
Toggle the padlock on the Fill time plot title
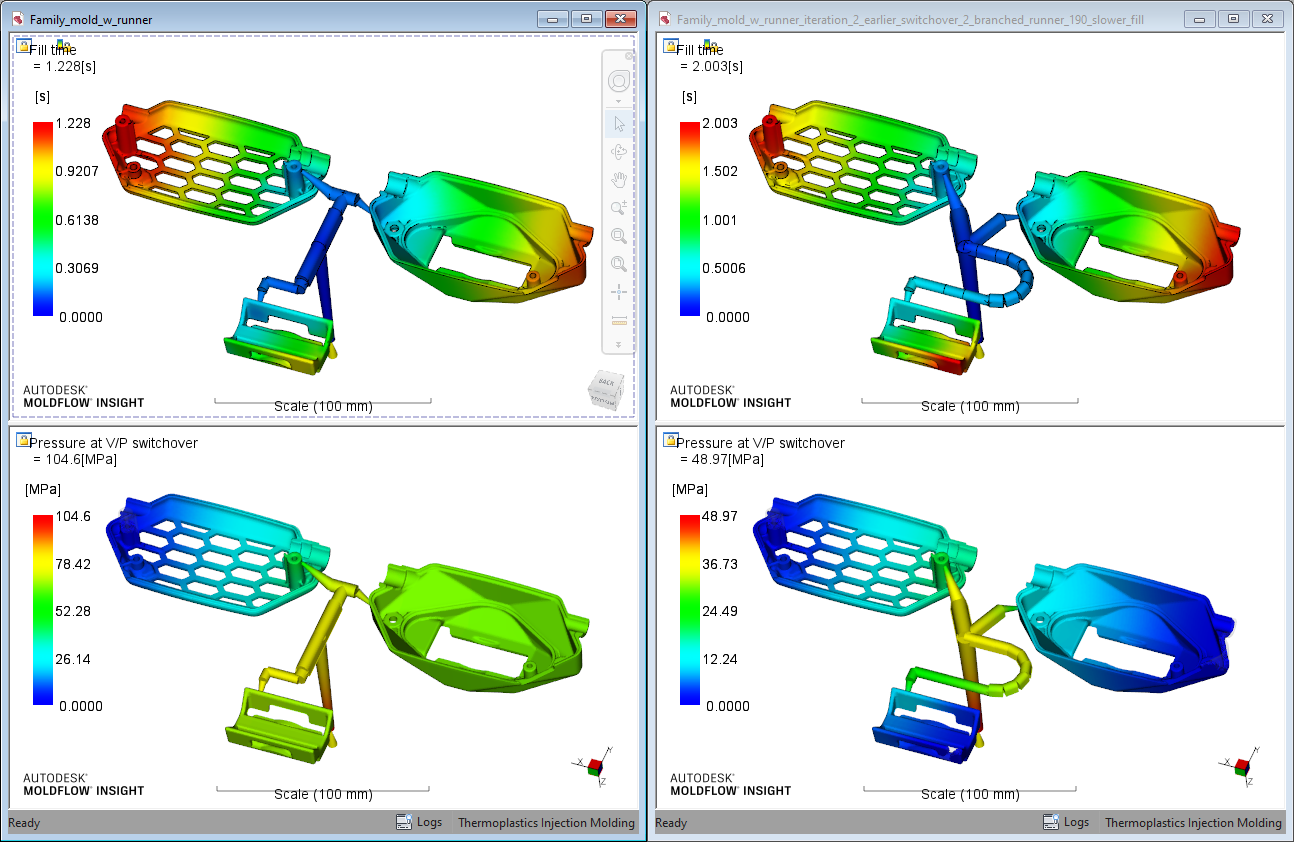[x=22, y=44]
